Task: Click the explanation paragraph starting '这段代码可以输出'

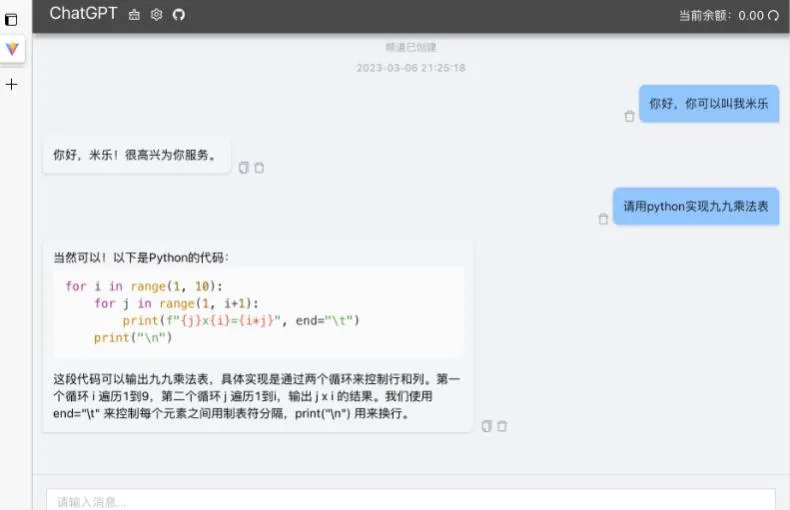Action: 257,396
